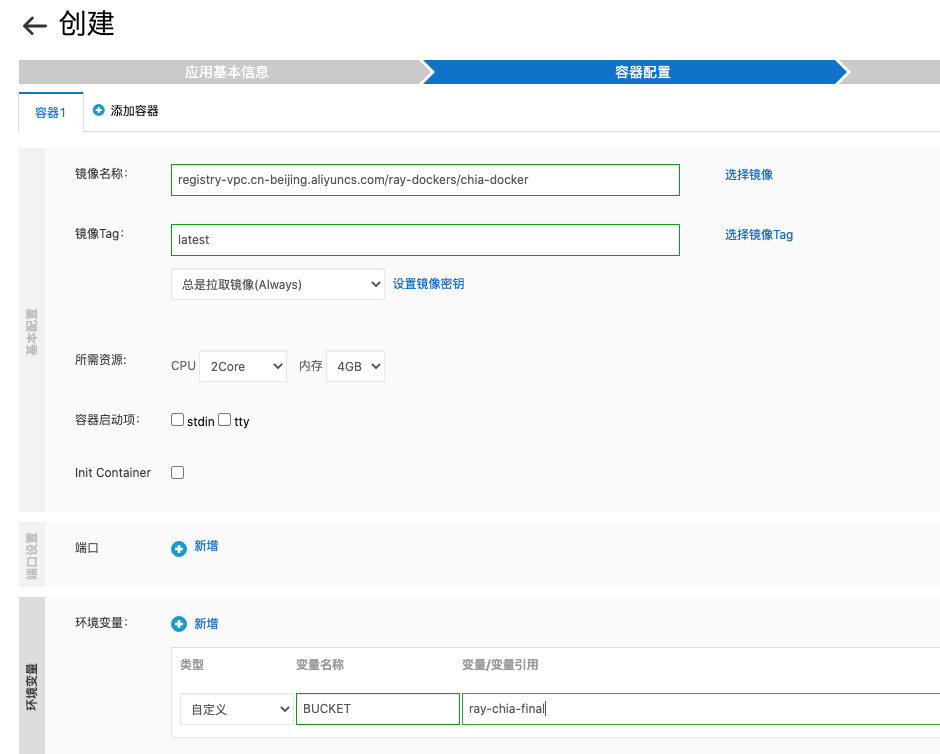Viewport: 940px width, 754px height.
Task: Click the 添加容器 tab label
Action: (134, 111)
